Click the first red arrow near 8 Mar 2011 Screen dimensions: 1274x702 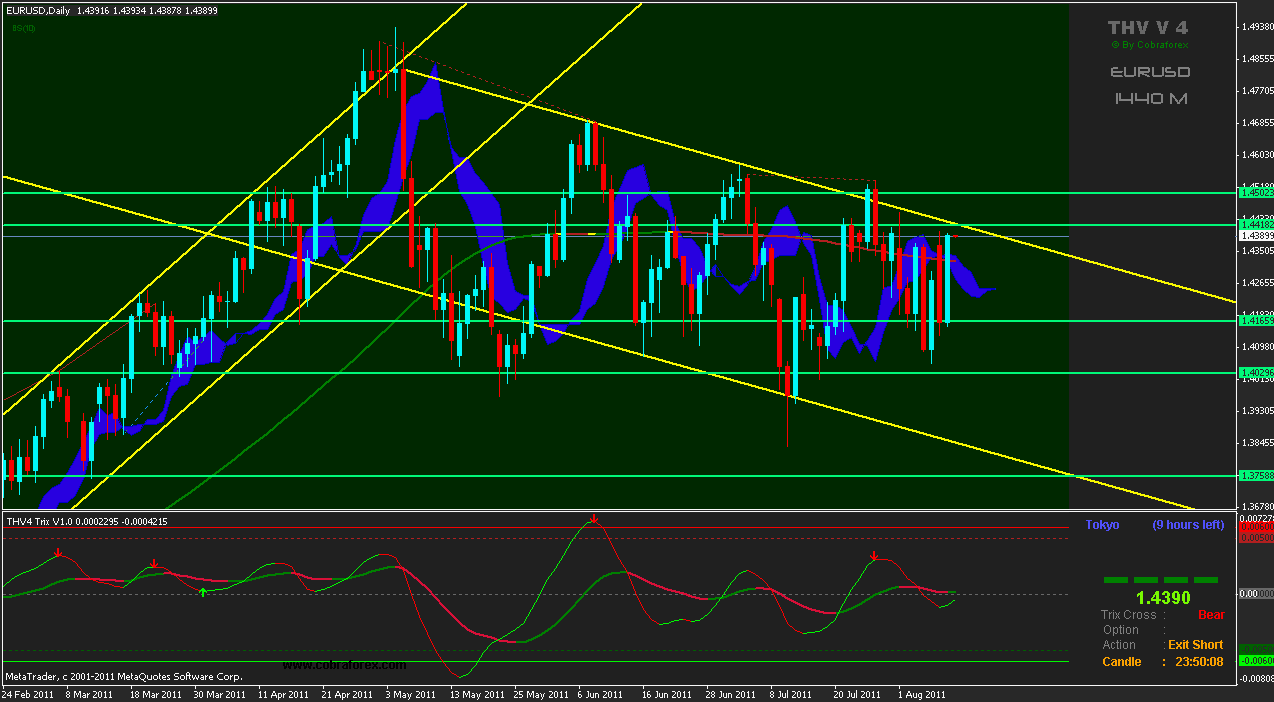(x=58, y=552)
